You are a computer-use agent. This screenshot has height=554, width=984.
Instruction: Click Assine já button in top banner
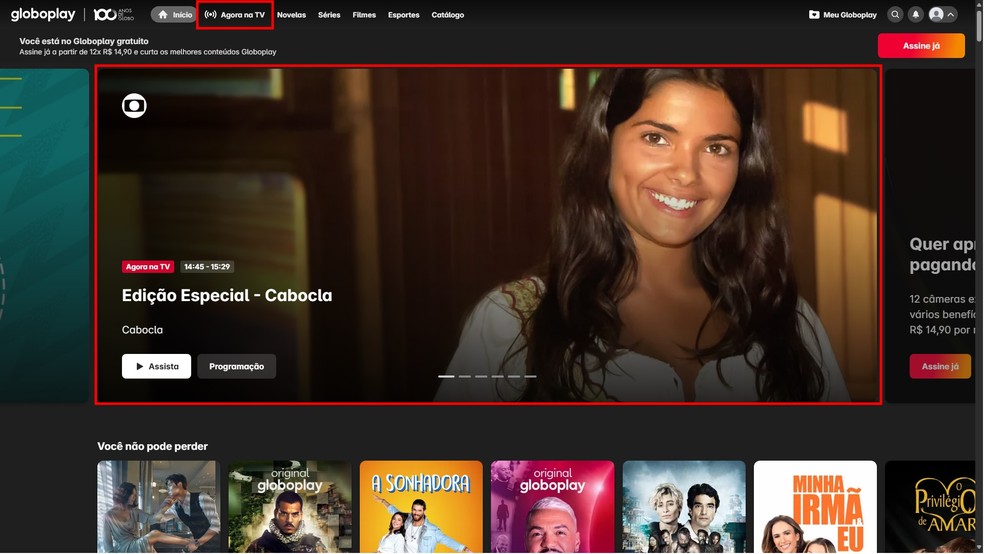coord(921,46)
